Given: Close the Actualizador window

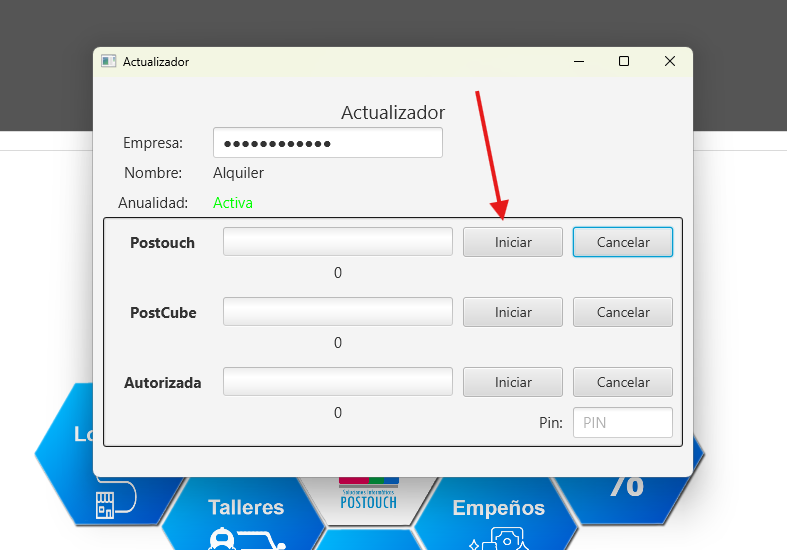Looking at the screenshot, I should tap(670, 61).
